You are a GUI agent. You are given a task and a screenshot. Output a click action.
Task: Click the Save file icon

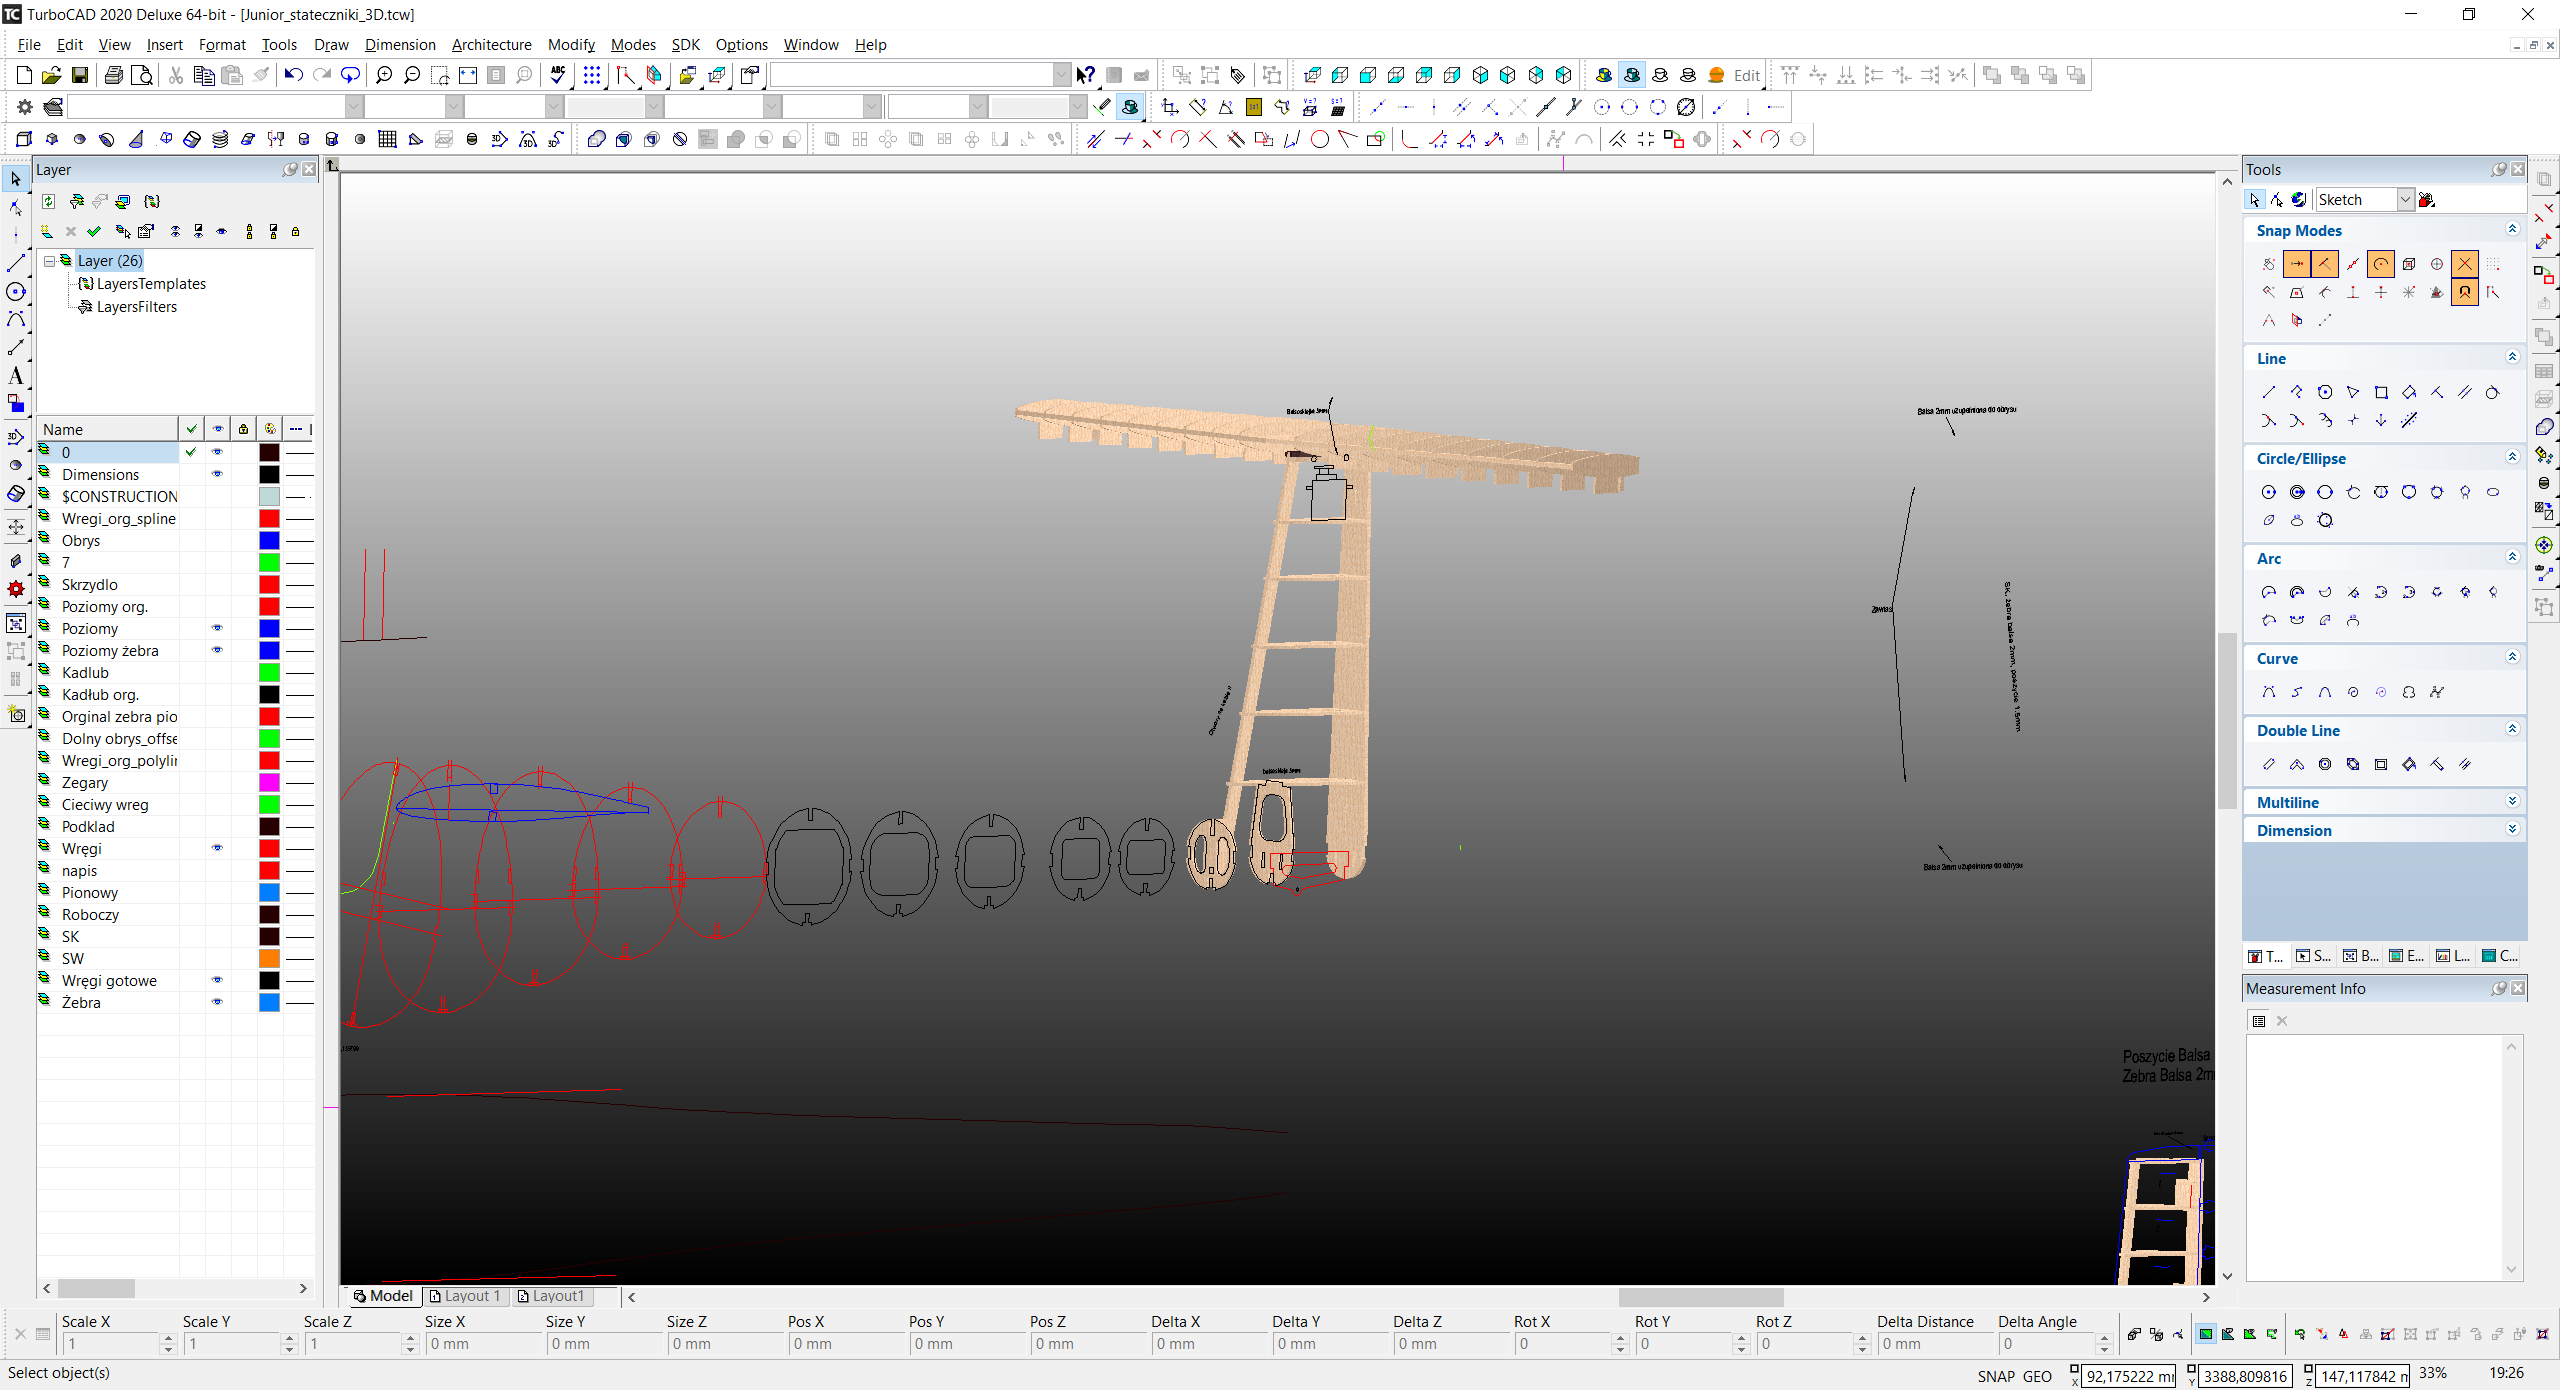pyautogui.click(x=80, y=75)
